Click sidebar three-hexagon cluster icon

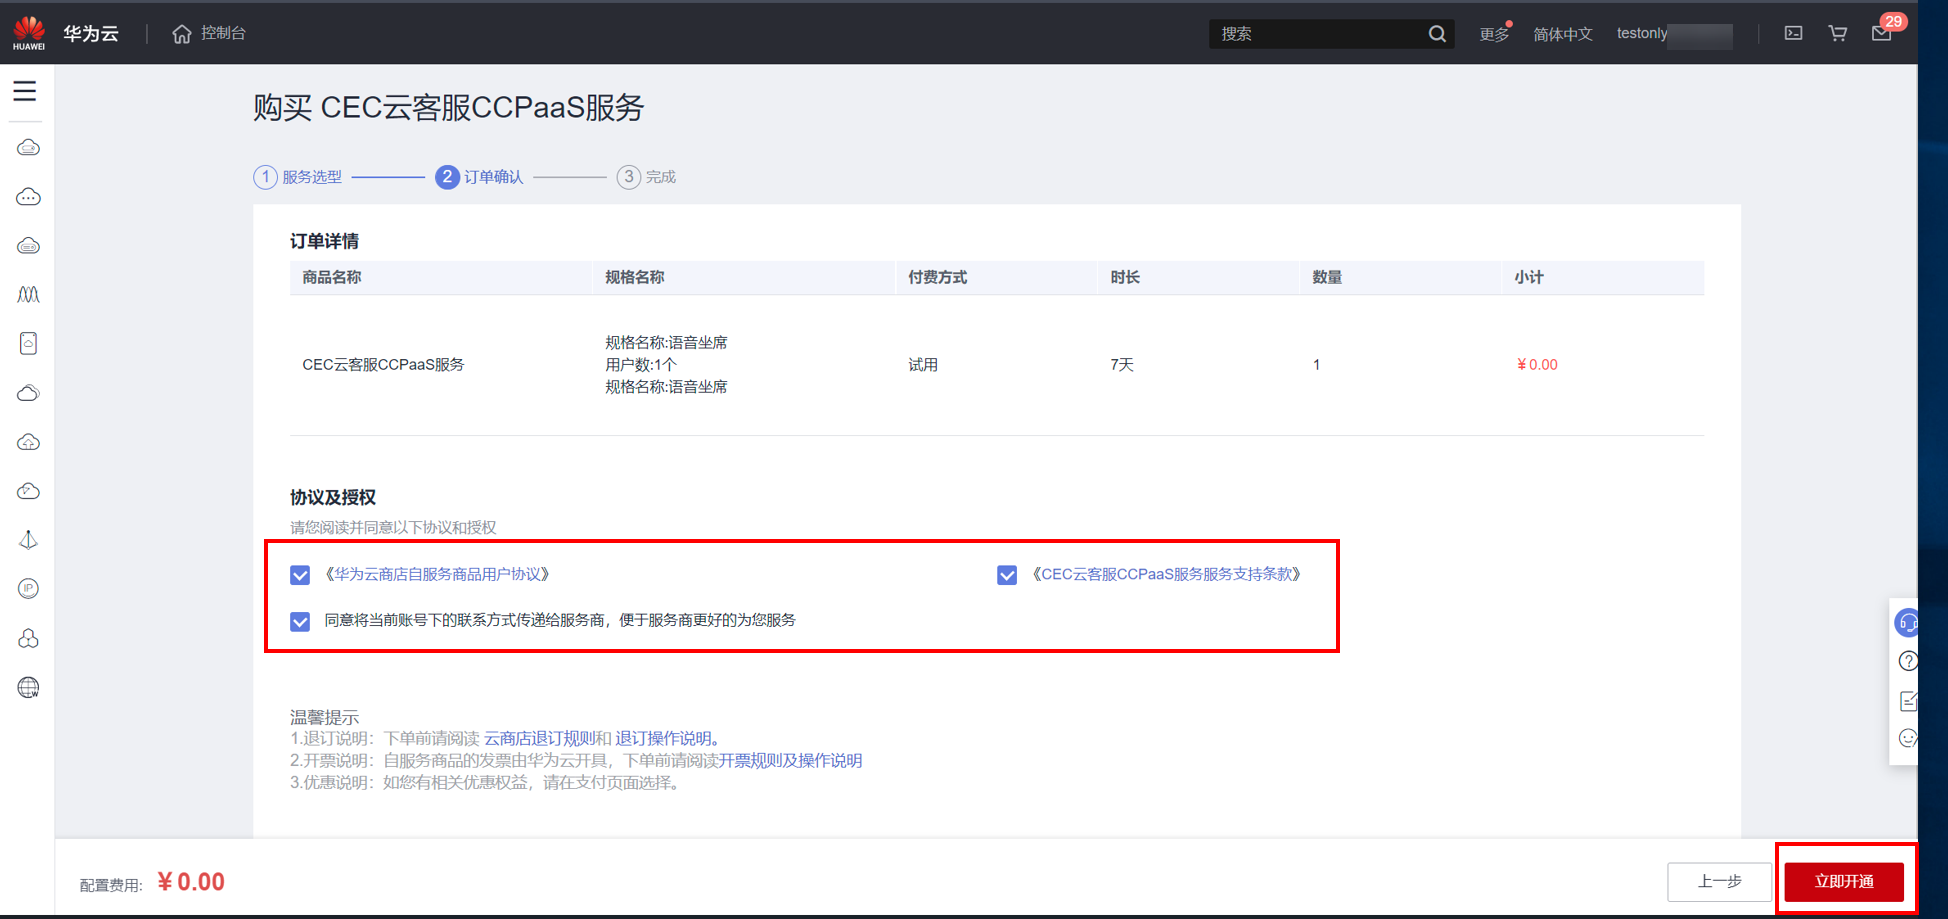tap(29, 638)
